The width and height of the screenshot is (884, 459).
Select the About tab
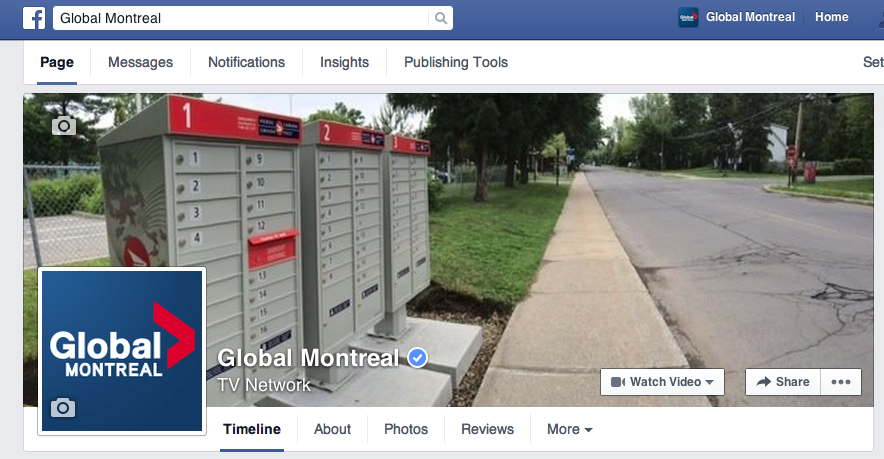[x=333, y=429]
